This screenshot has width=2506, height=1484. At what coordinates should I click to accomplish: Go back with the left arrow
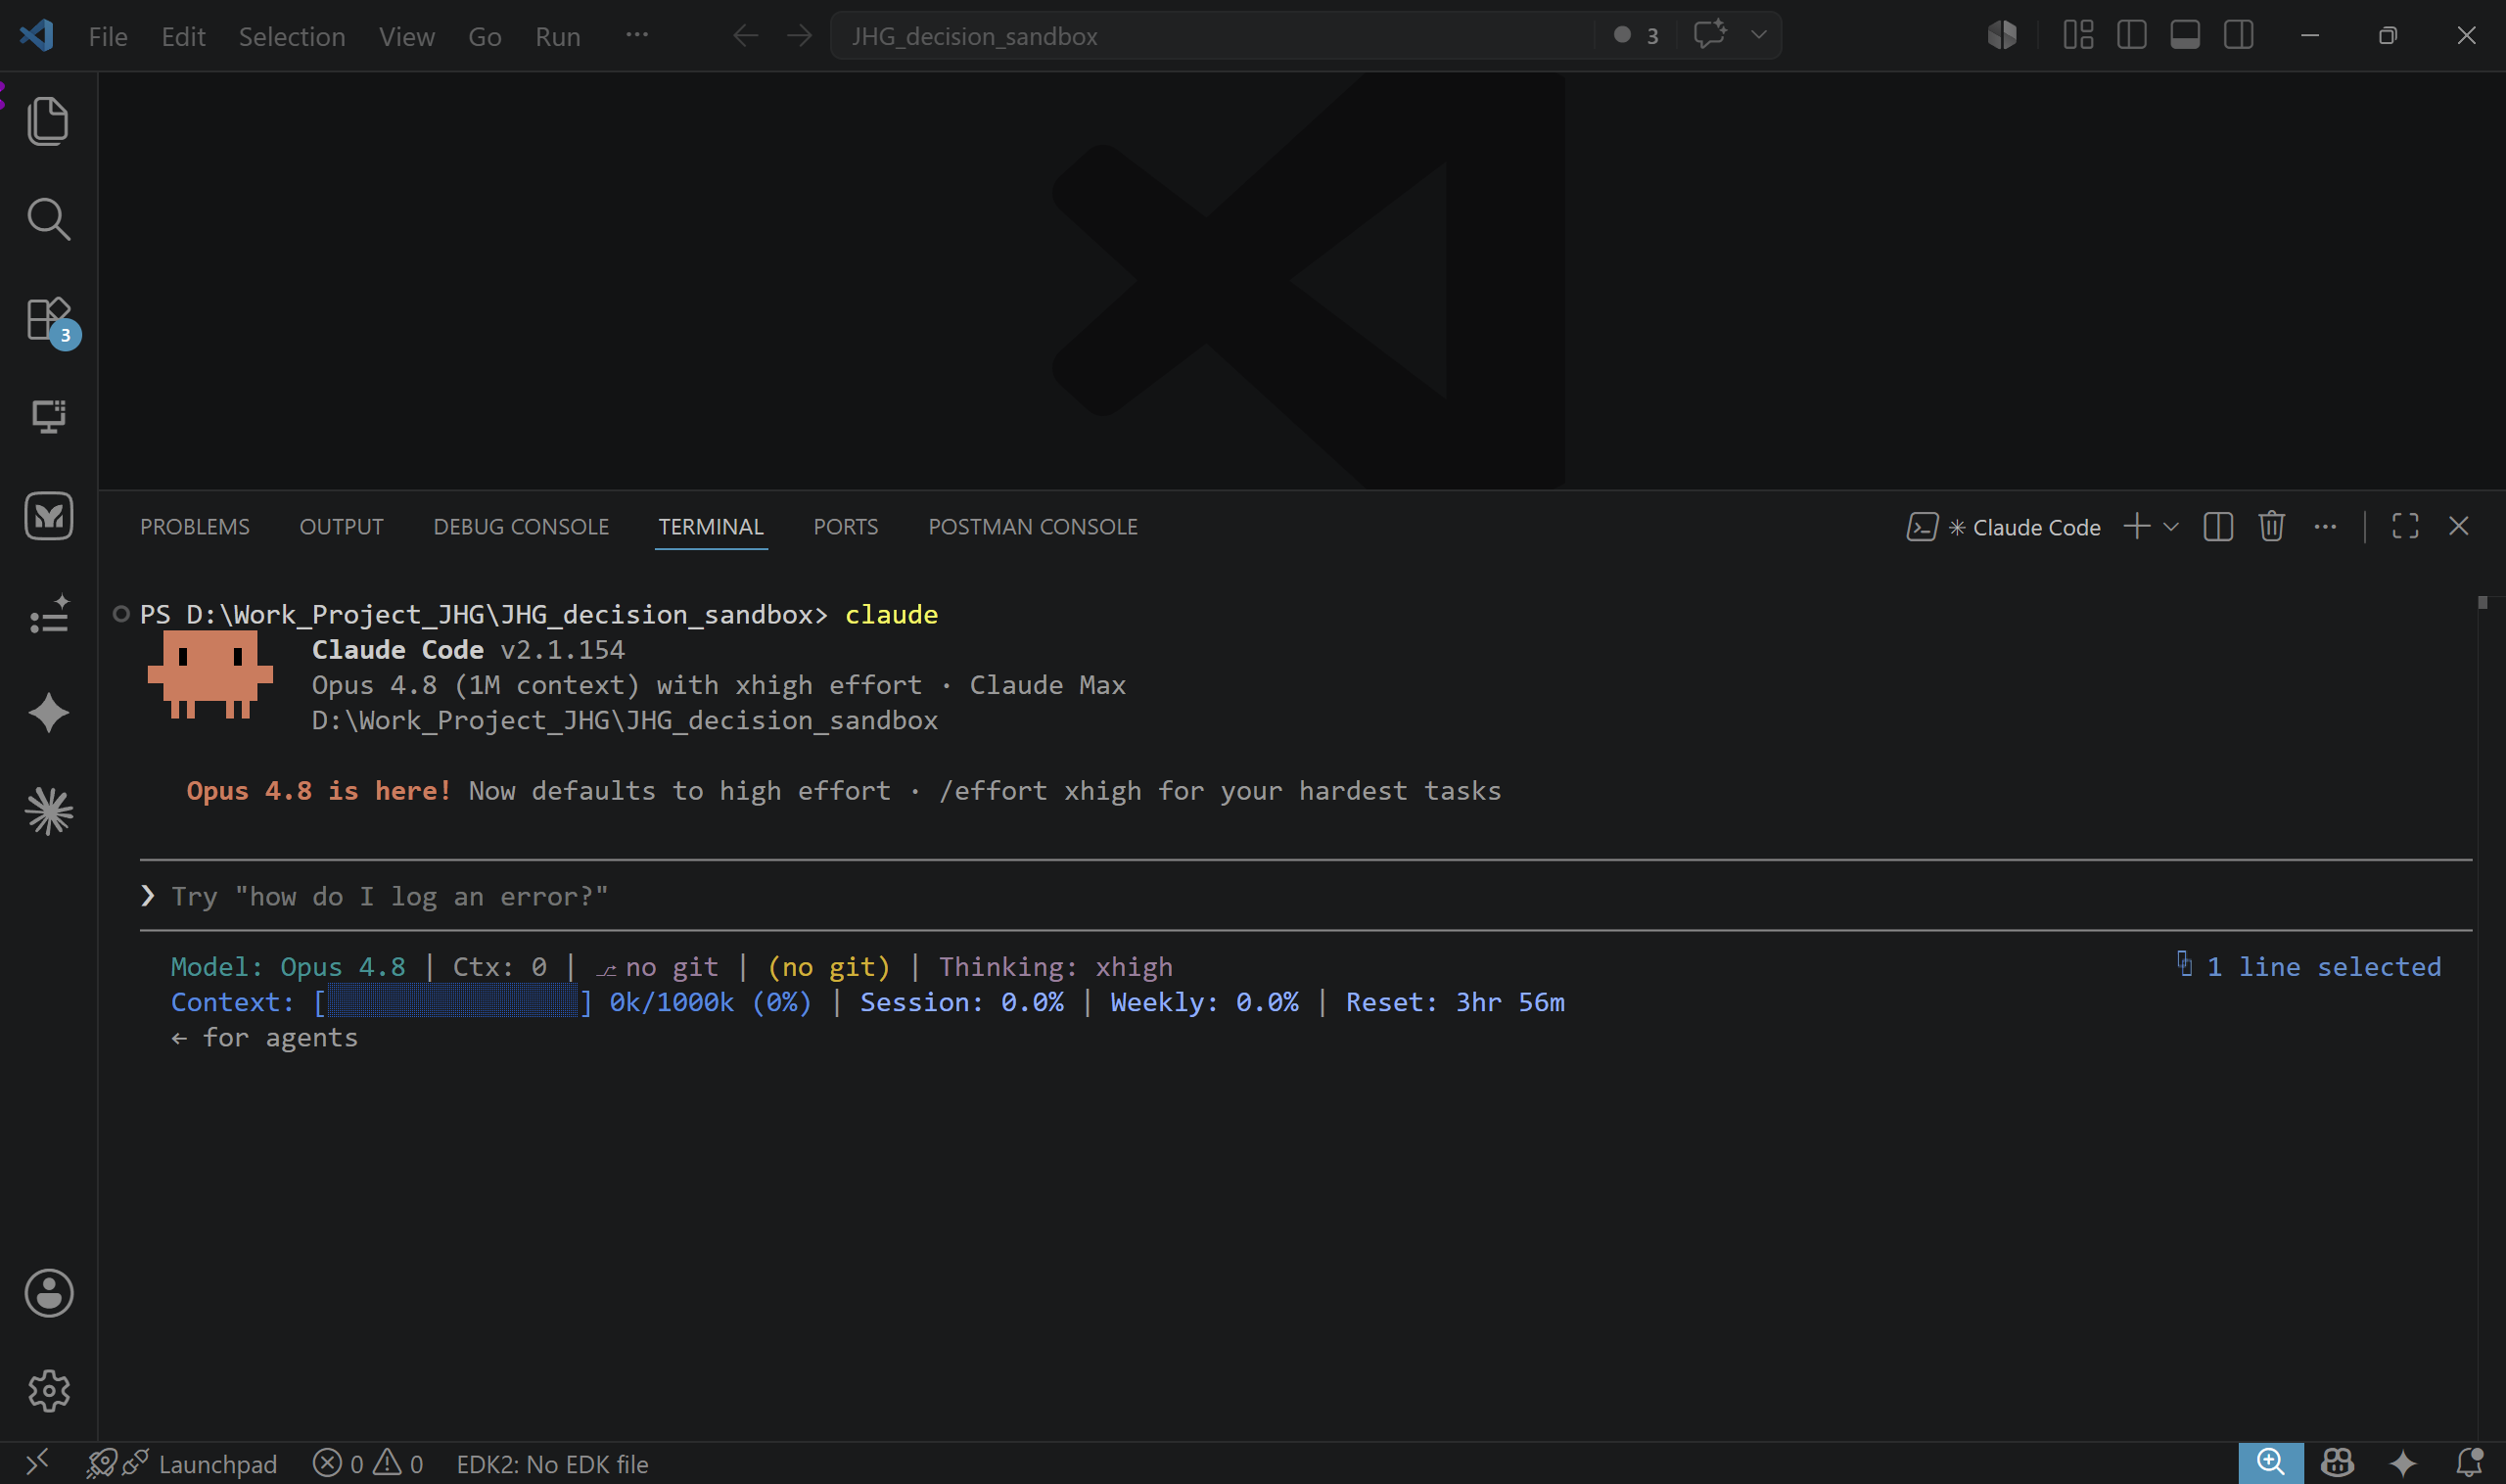(746, 36)
